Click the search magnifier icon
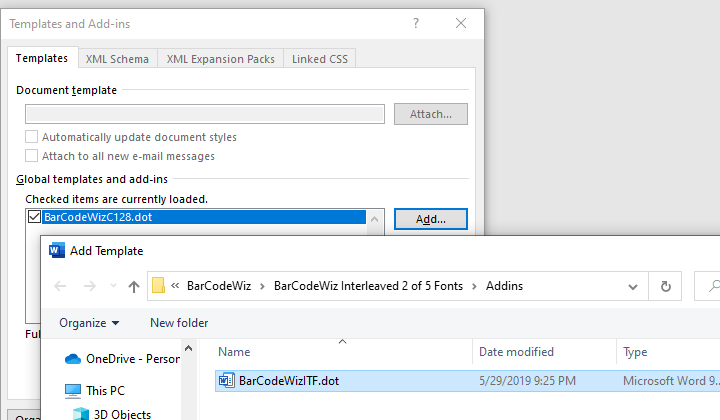This screenshot has width=720, height=420. pyautogui.click(x=713, y=286)
